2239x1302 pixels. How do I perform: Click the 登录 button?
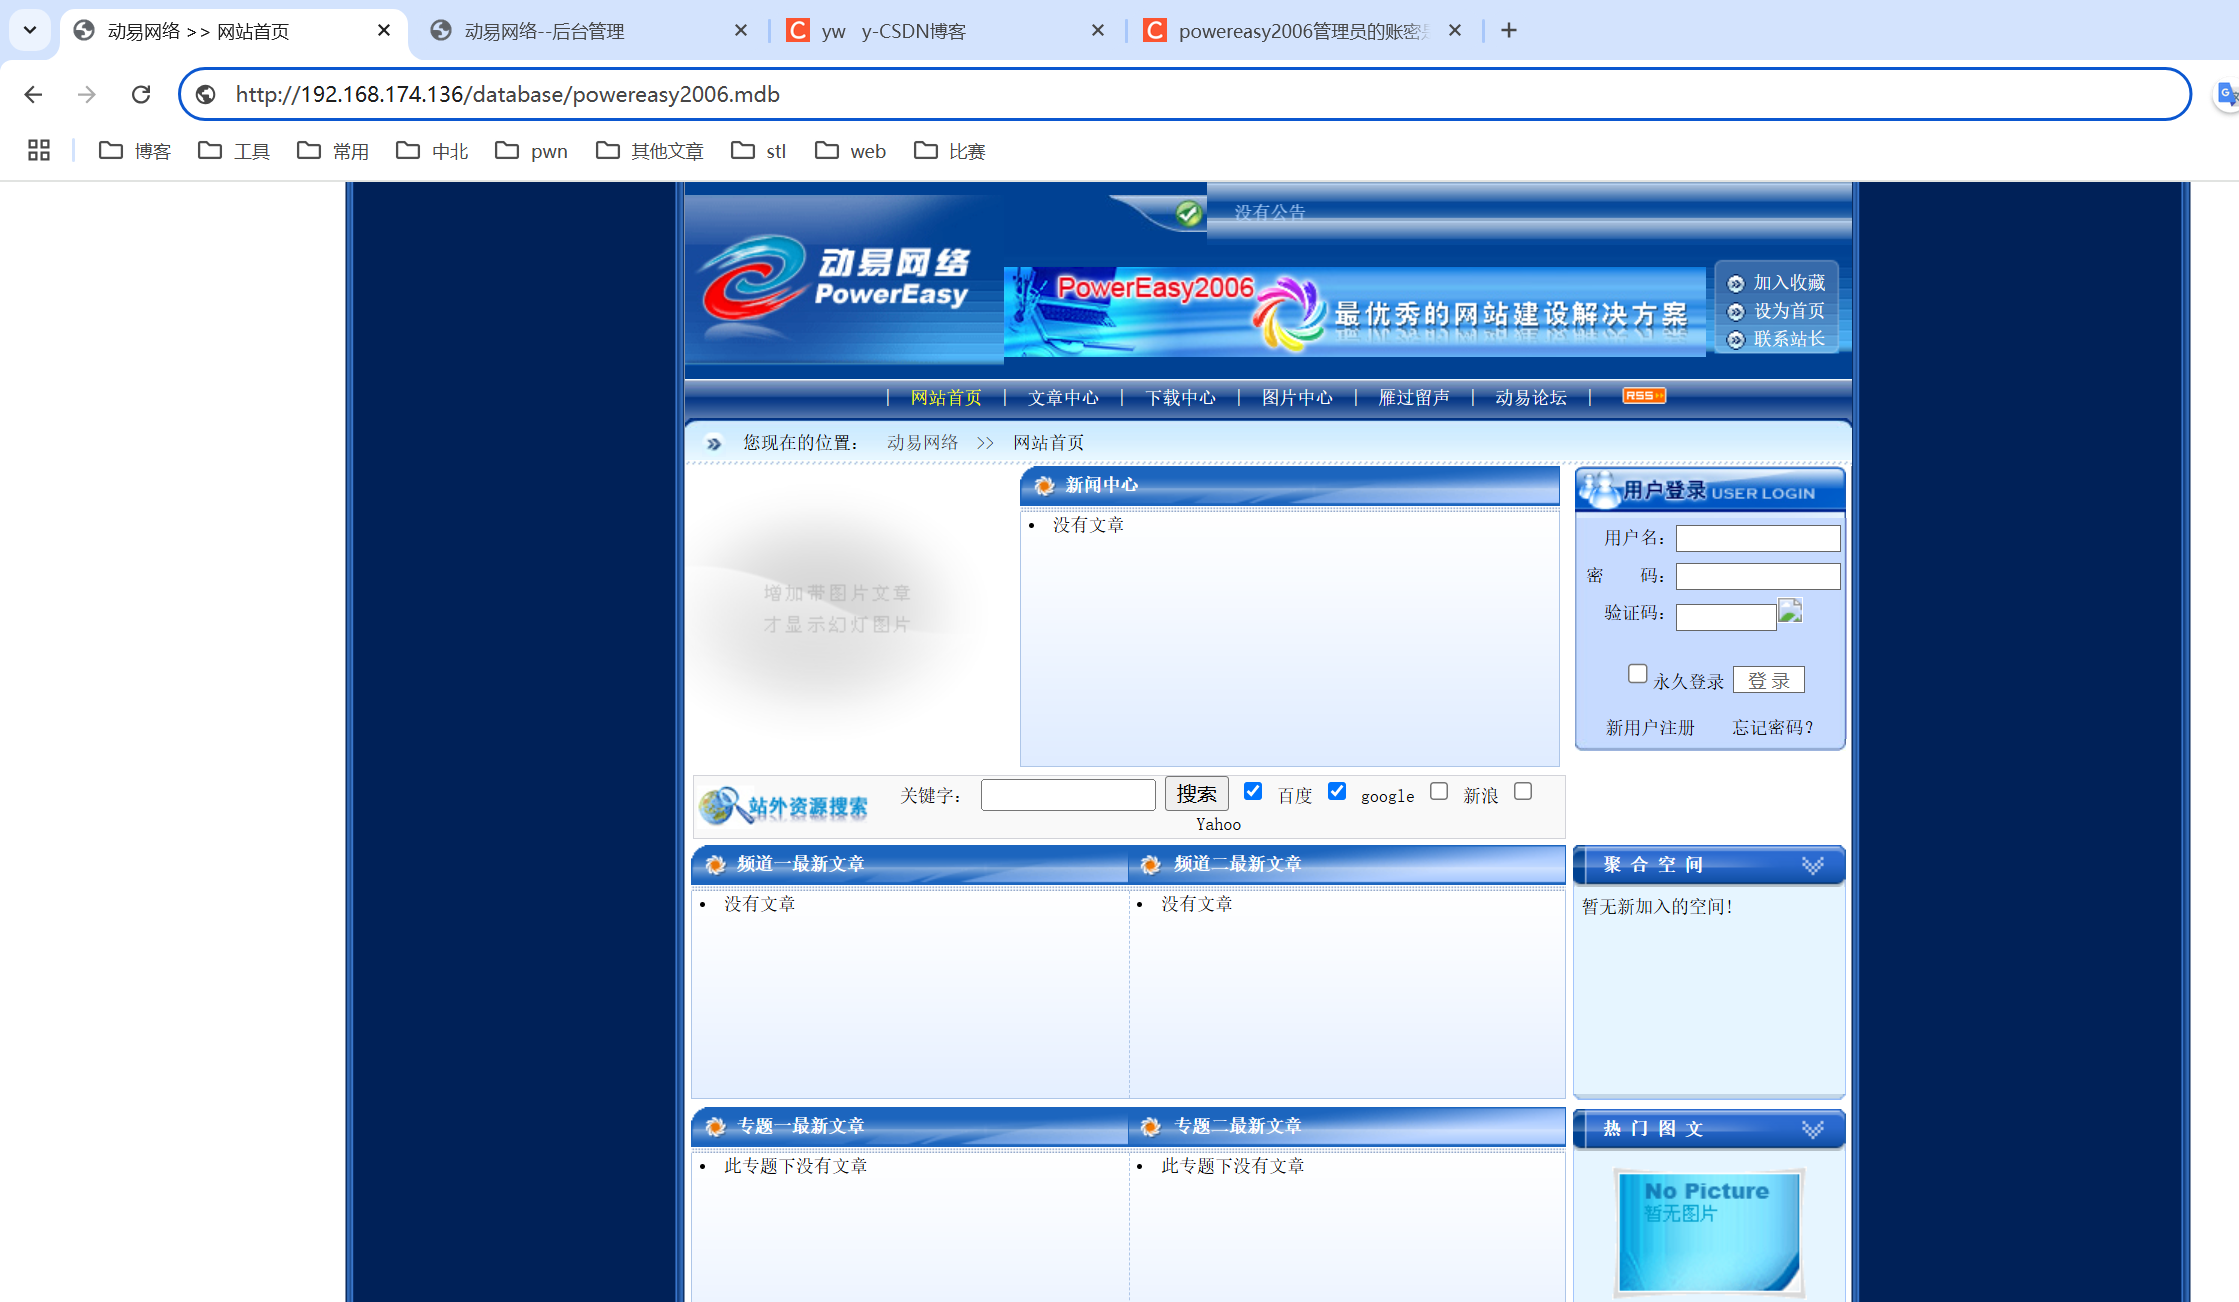click(1769, 680)
